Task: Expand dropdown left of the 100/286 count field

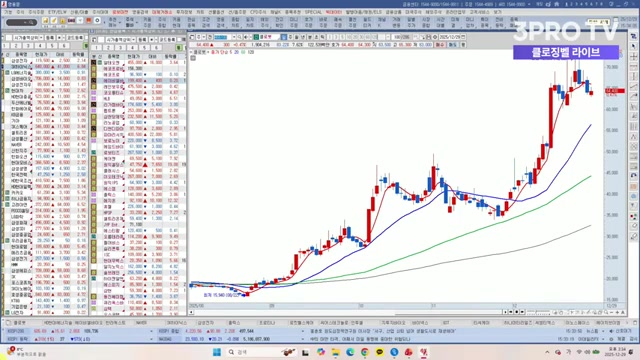Action: coord(387,37)
